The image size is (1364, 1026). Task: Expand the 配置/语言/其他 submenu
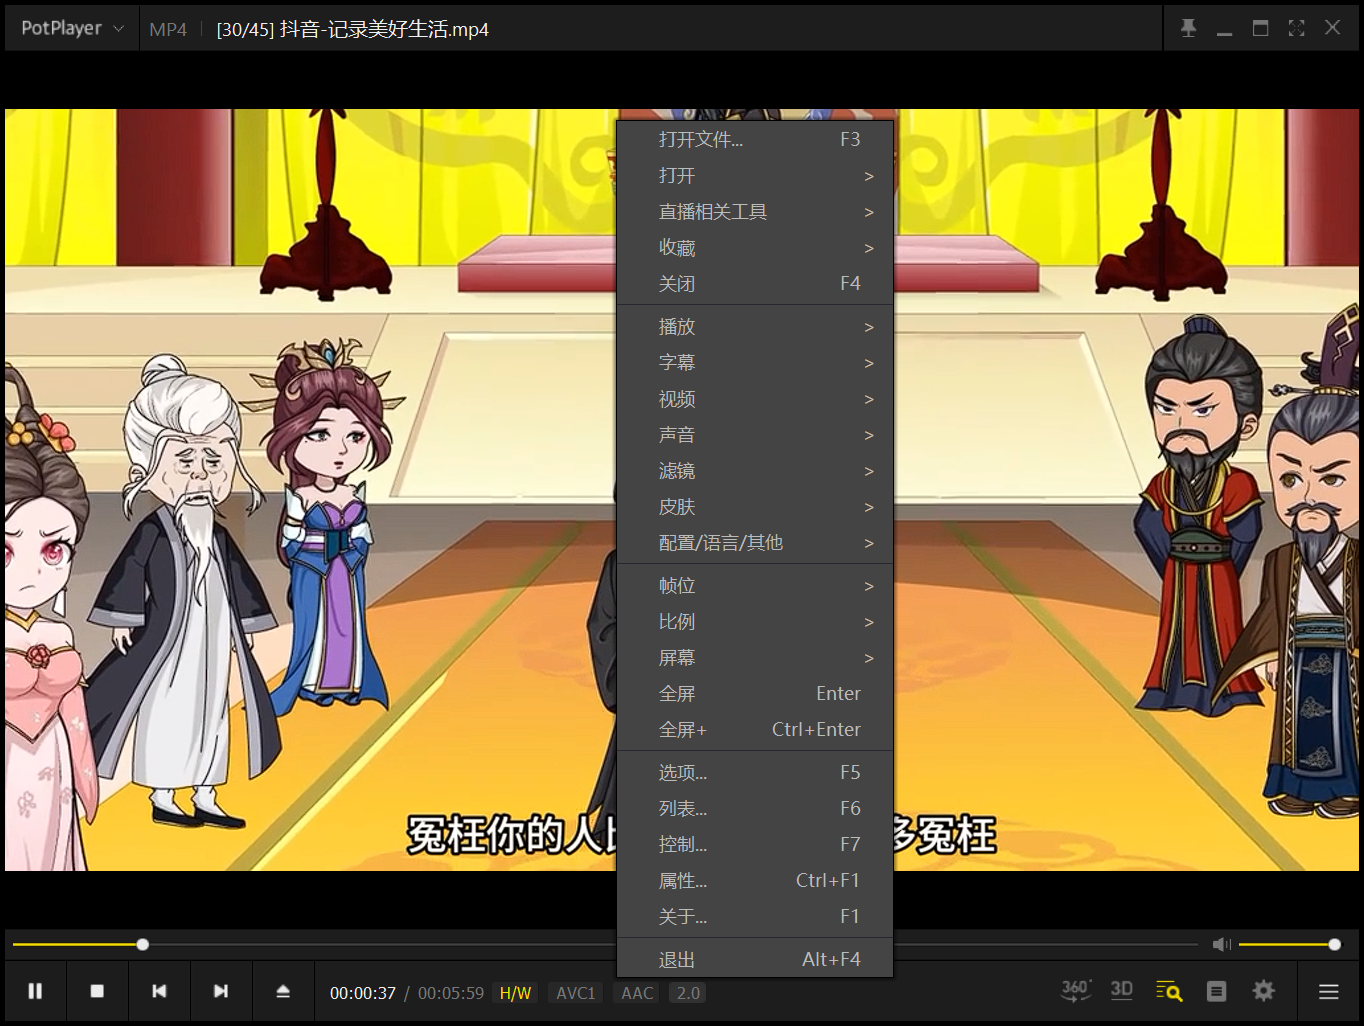pyautogui.click(x=755, y=543)
